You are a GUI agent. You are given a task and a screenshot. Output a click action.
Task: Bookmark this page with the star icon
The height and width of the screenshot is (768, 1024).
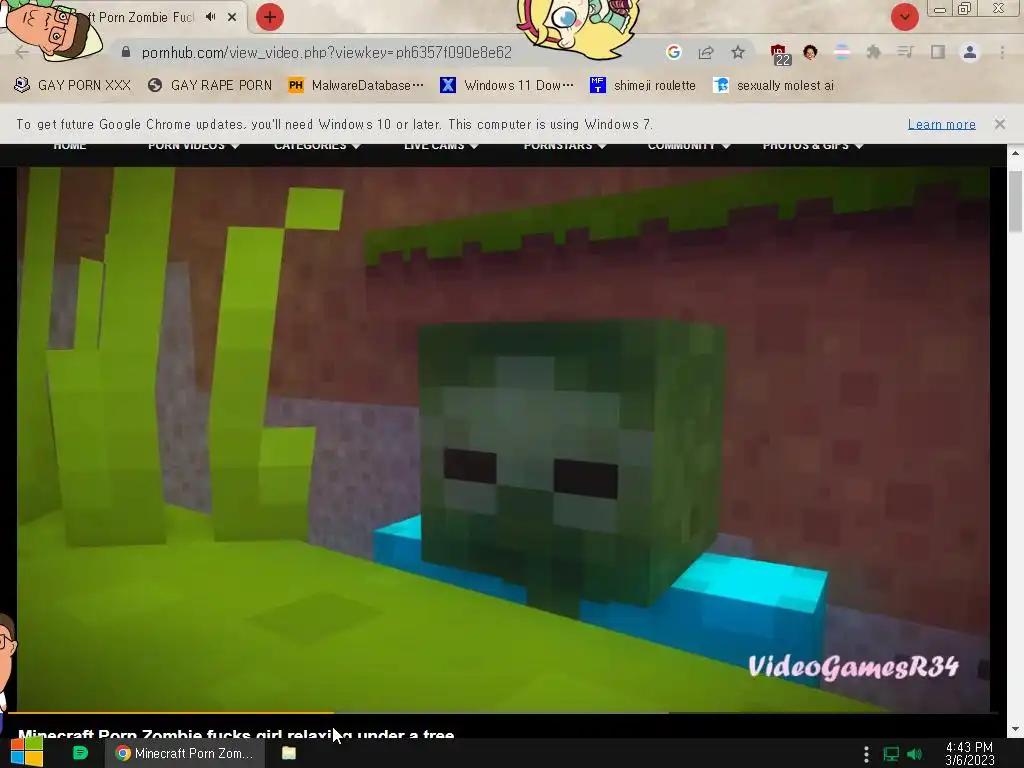tap(738, 52)
